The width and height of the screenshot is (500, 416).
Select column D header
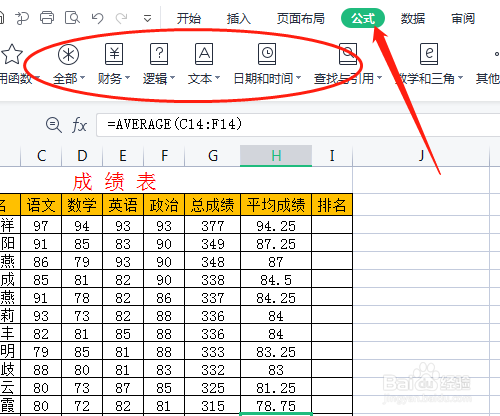tap(82, 156)
